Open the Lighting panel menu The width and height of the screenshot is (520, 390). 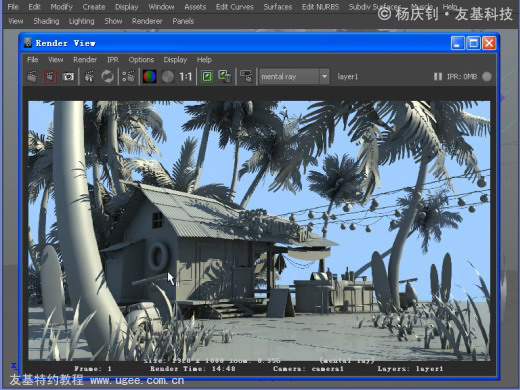(x=82, y=21)
